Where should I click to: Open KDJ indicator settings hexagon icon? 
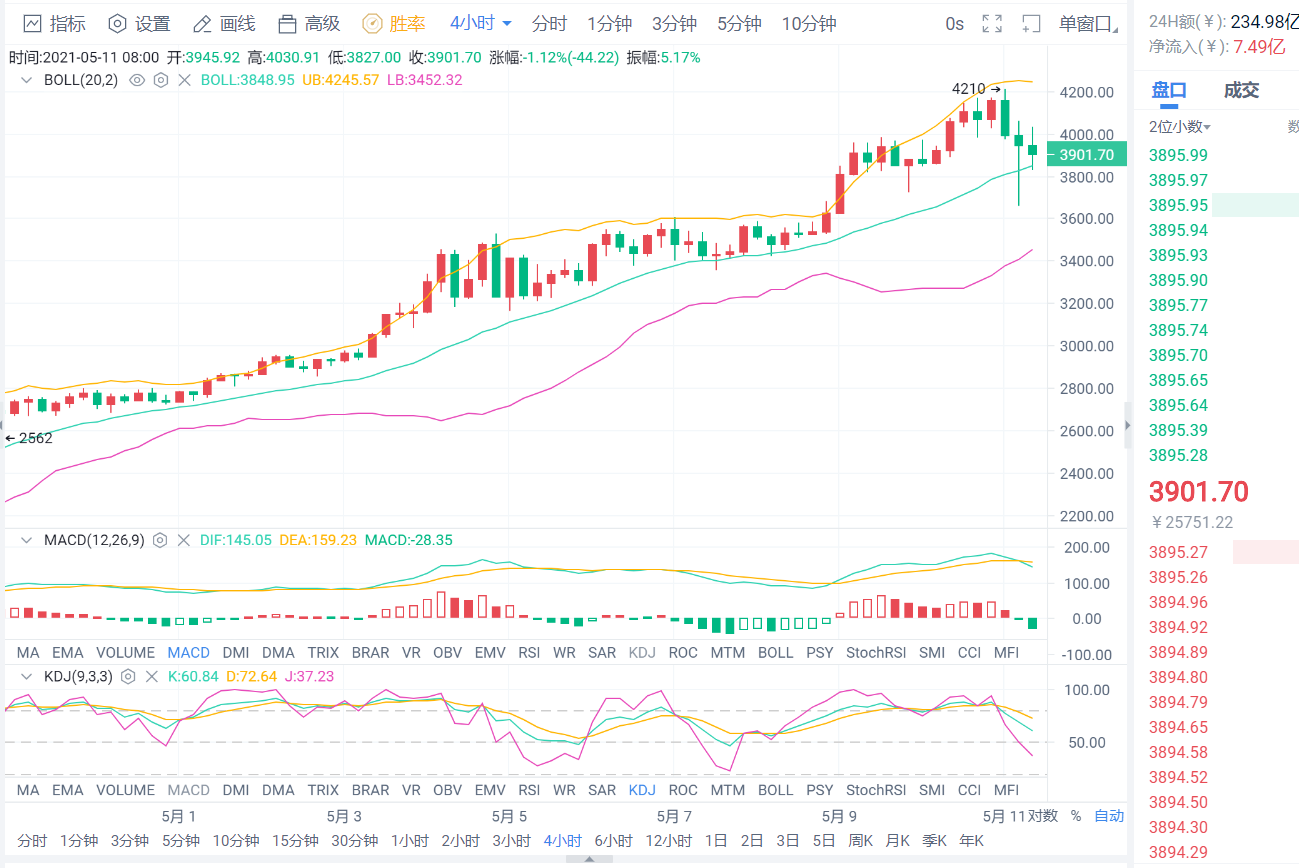click(128, 676)
